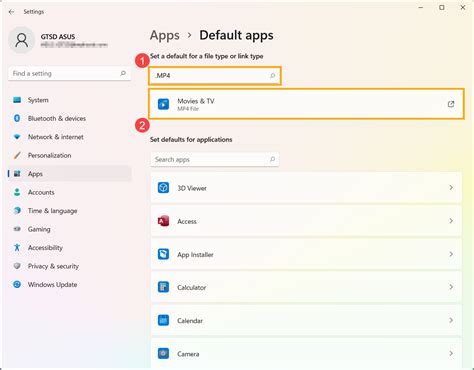Open the GTSD ASUS profile avatar

coord(22,40)
